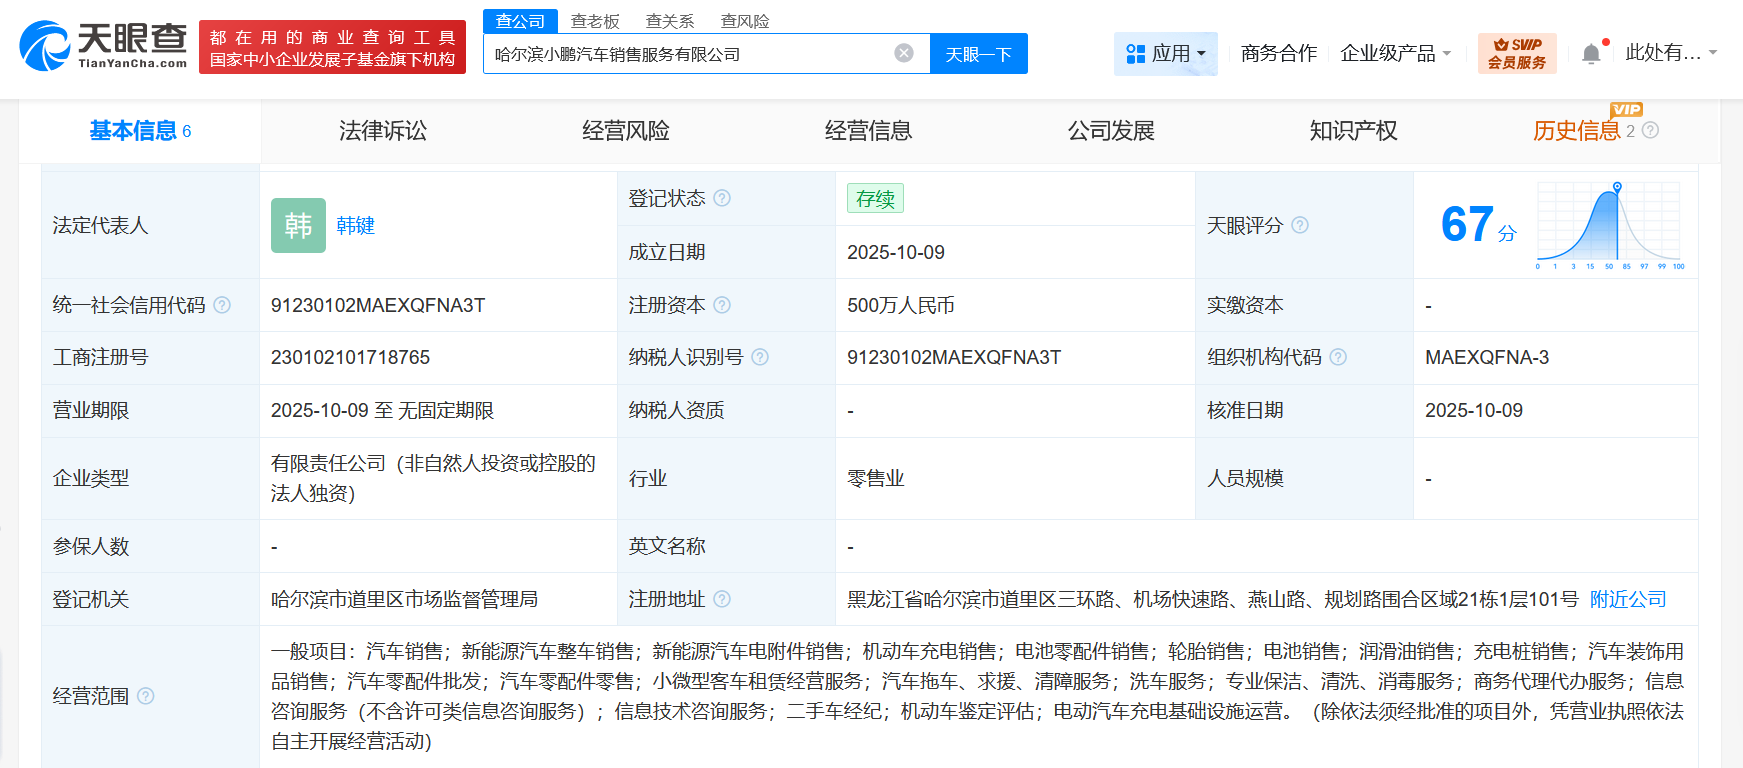1743x768 pixels.
Task: Switch to the 法律诉讼 tab
Action: (383, 131)
